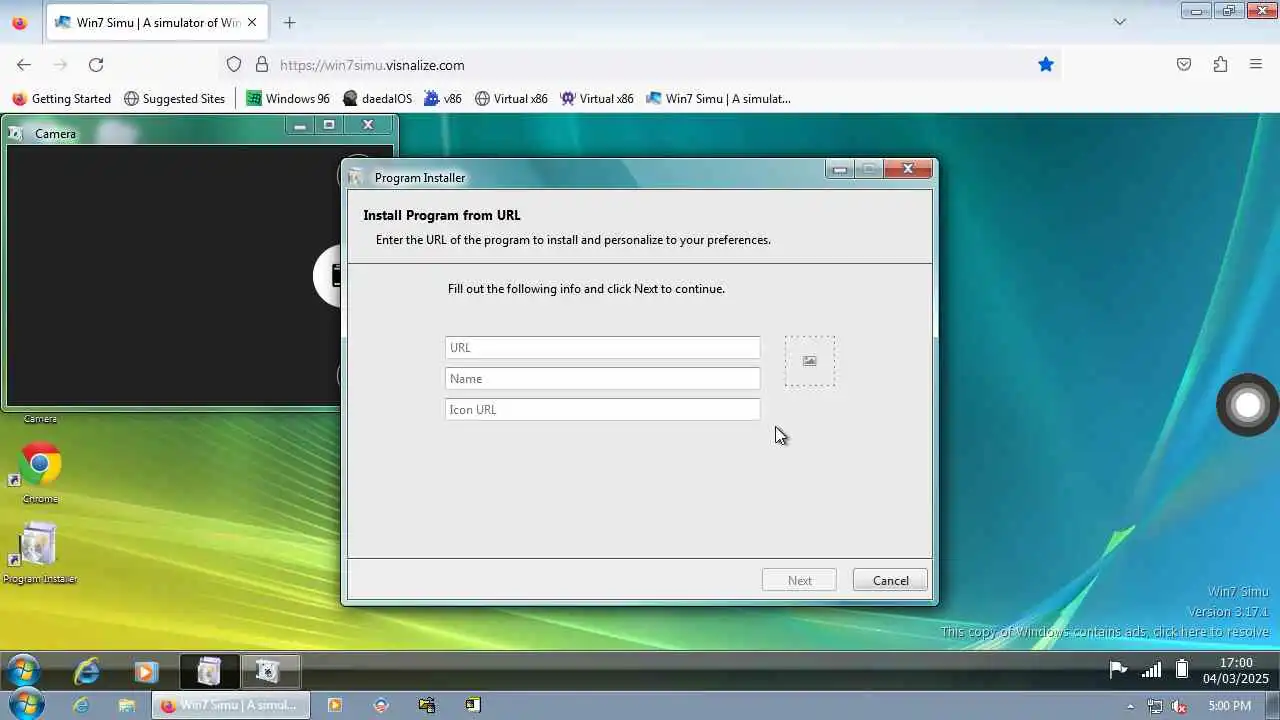
Task: Click the padlock site info icon
Action: click(x=262, y=64)
